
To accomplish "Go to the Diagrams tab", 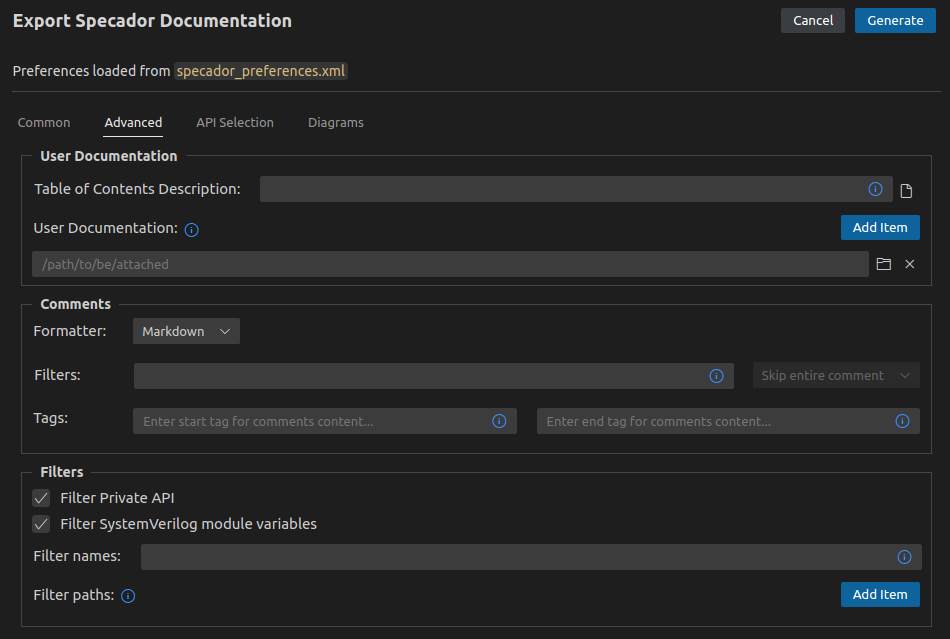I will point(335,122).
